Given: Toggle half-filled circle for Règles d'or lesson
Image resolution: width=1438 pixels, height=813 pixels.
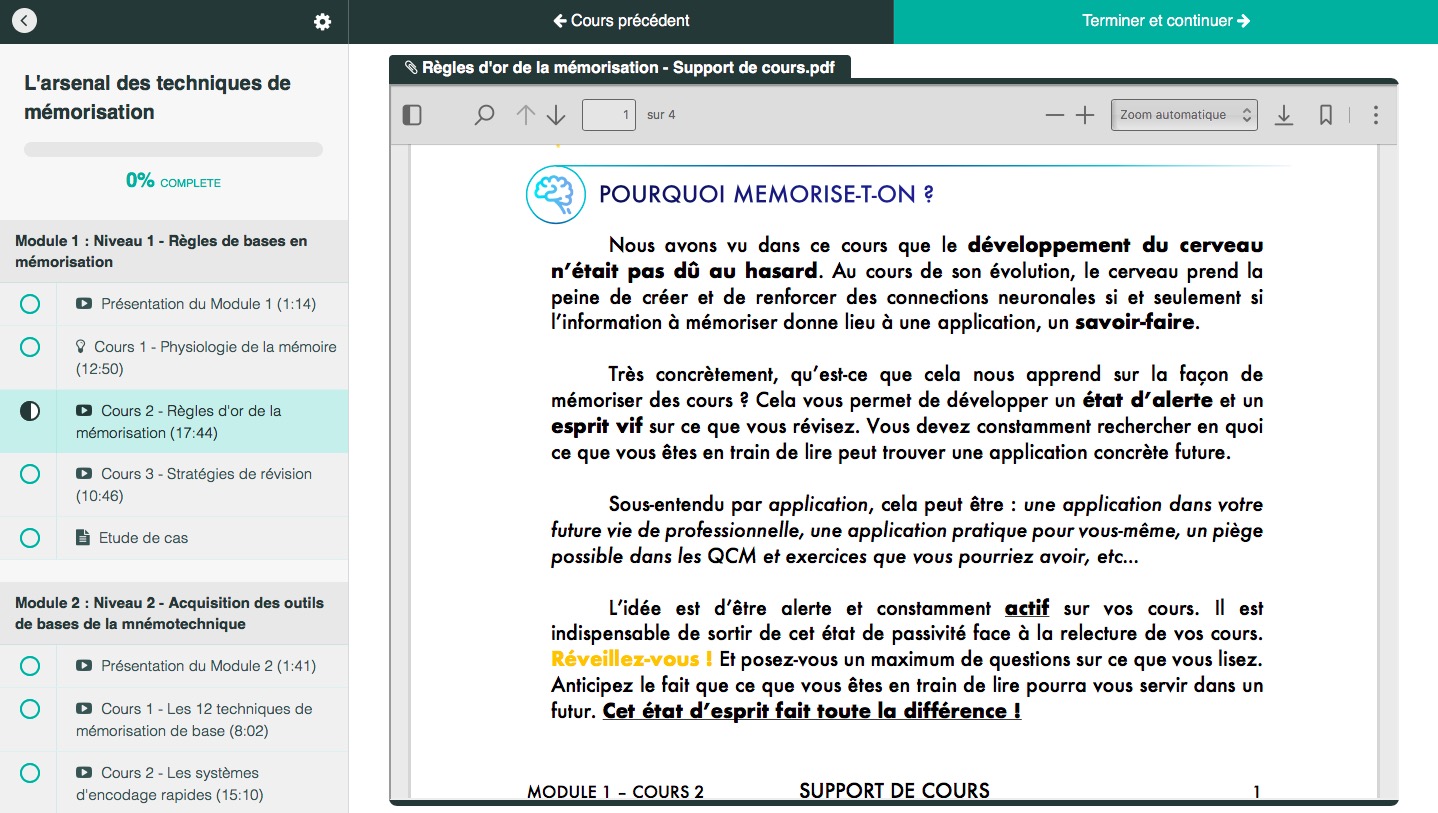Looking at the screenshot, I should click(30, 411).
